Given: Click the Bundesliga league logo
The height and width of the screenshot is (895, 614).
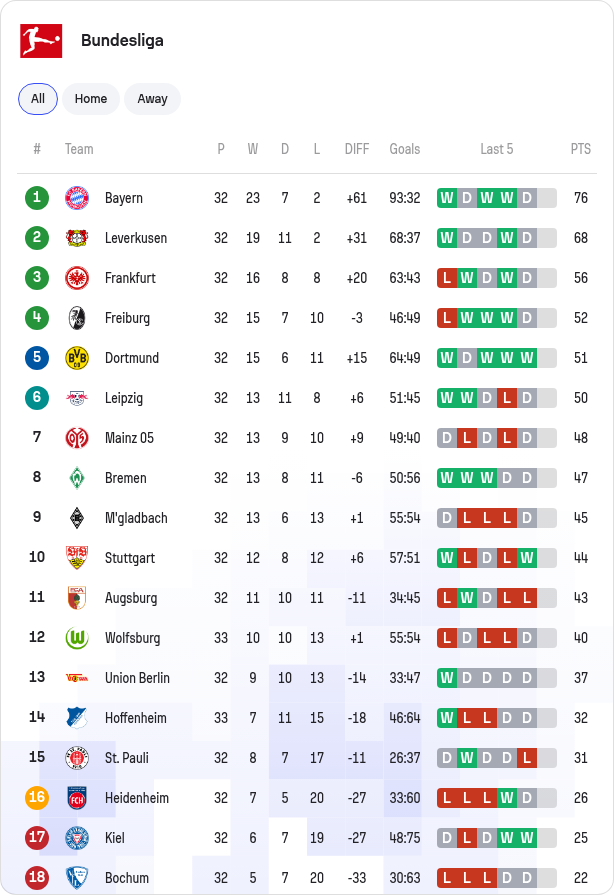Looking at the screenshot, I should [x=41, y=41].
